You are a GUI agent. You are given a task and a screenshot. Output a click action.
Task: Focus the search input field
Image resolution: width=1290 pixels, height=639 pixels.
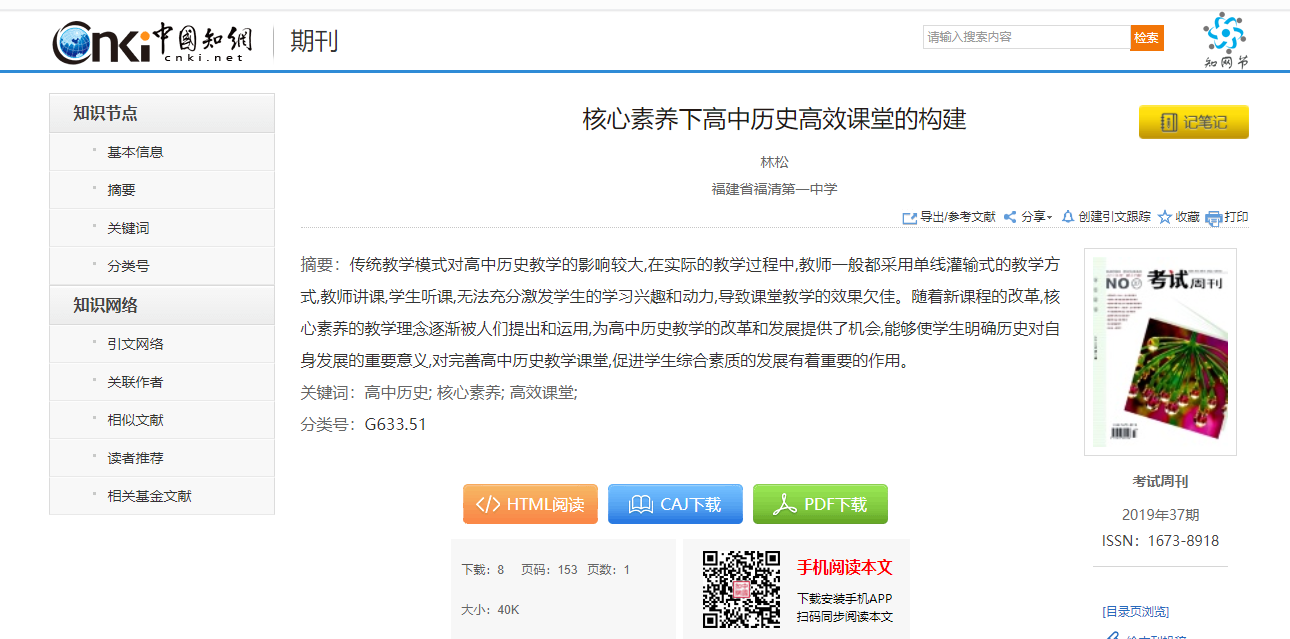(x=1025, y=37)
